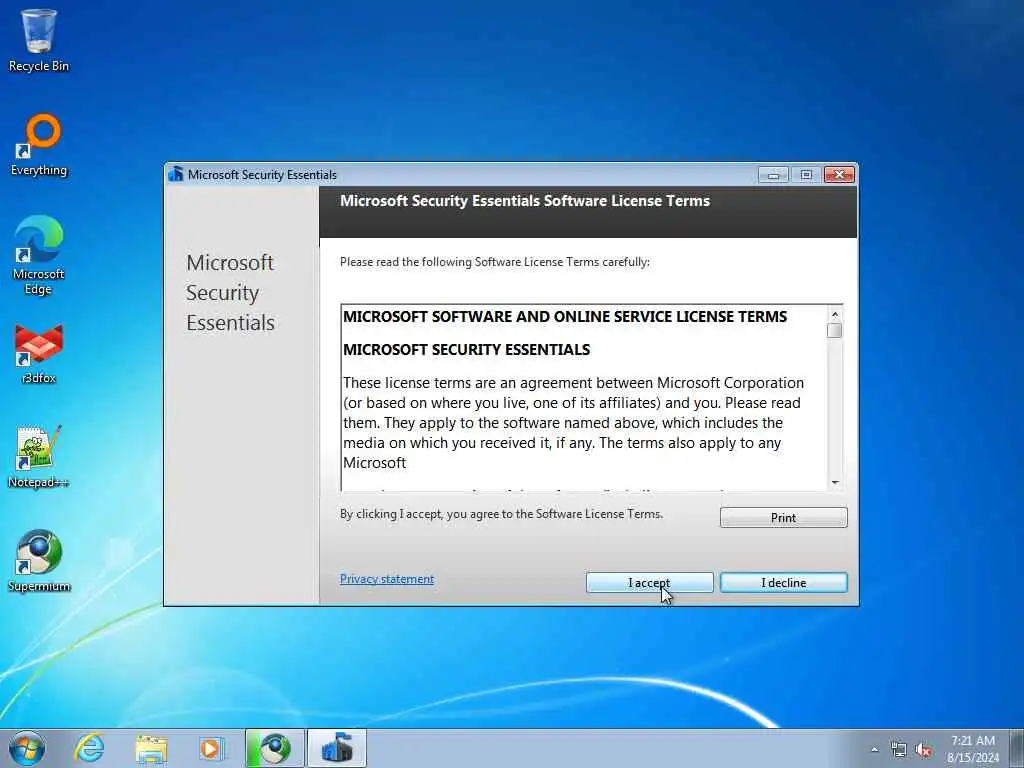The width and height of the screenshot is (1024, 768).
Task: Select the r3dfox desktop shortcut
Action: pos(39,353)
